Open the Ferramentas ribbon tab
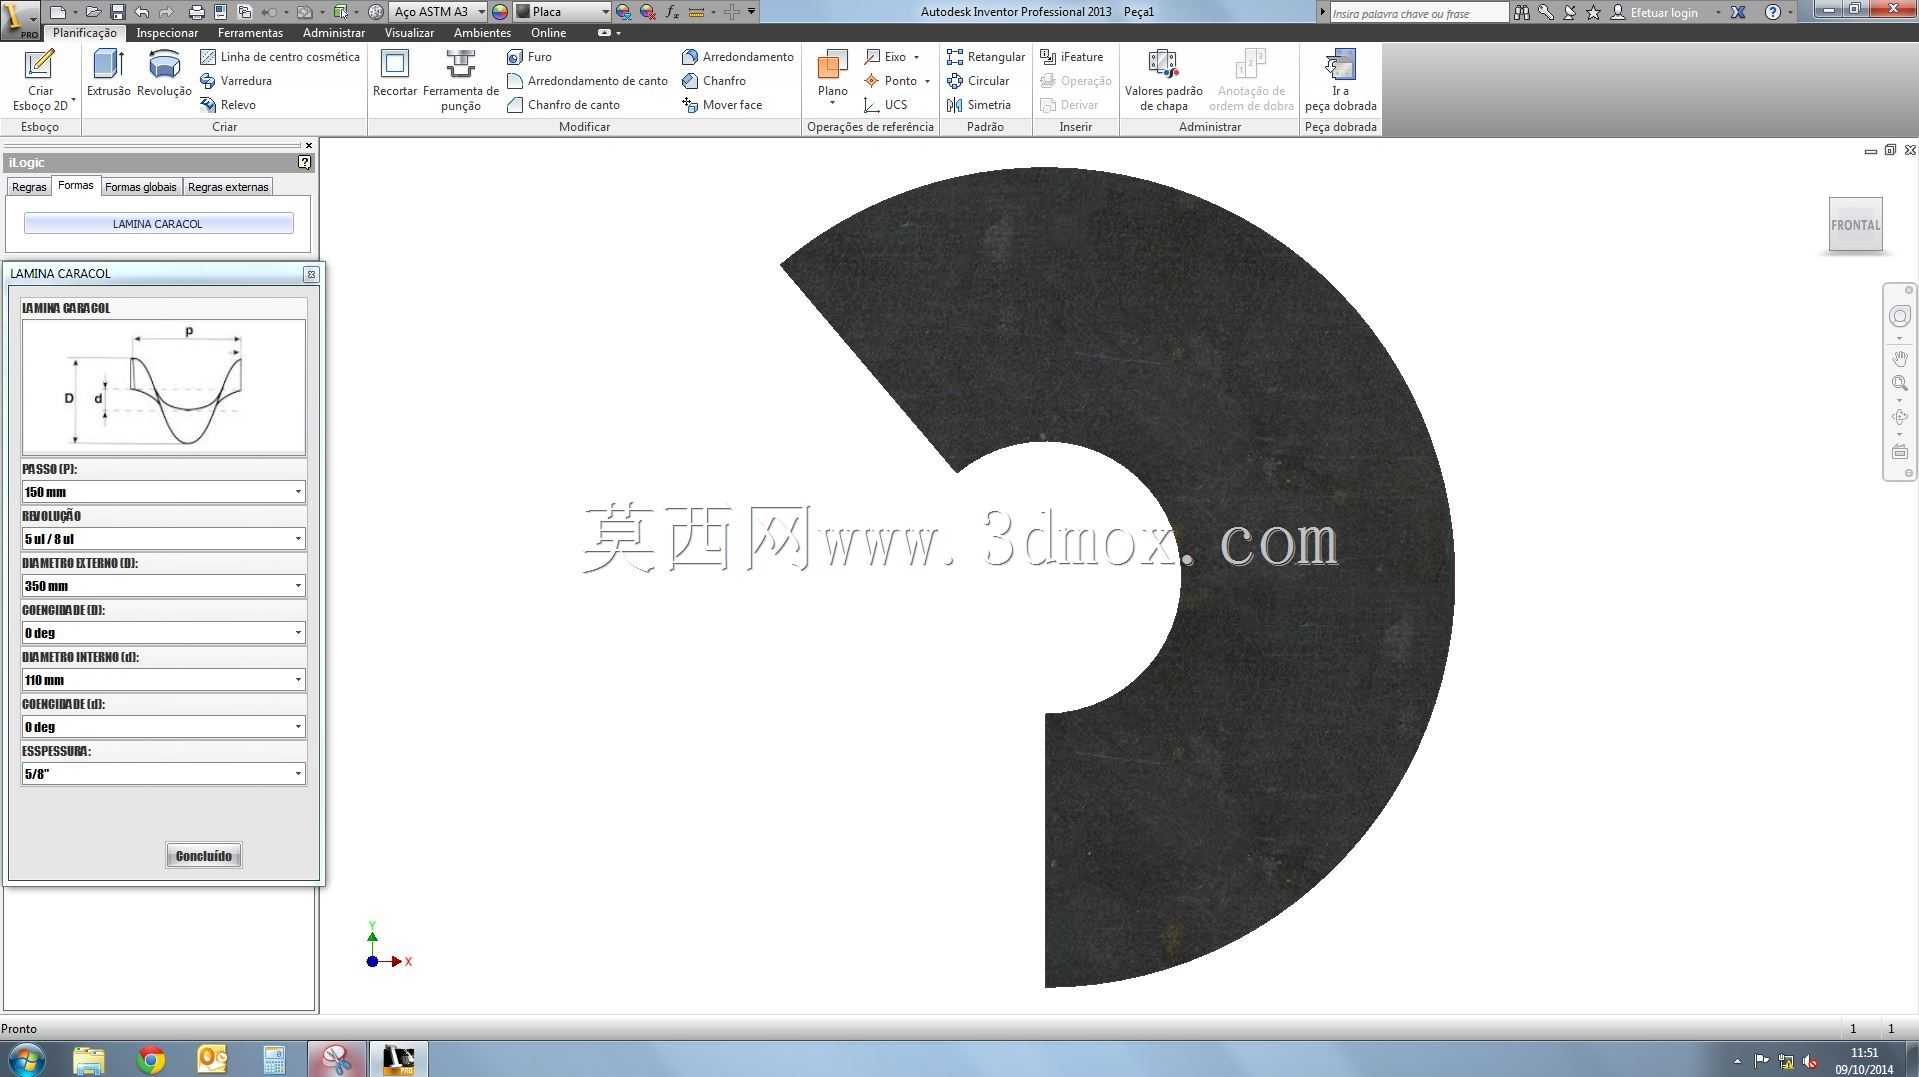This screenshot has width=1919, height=1077. point(250,33)
